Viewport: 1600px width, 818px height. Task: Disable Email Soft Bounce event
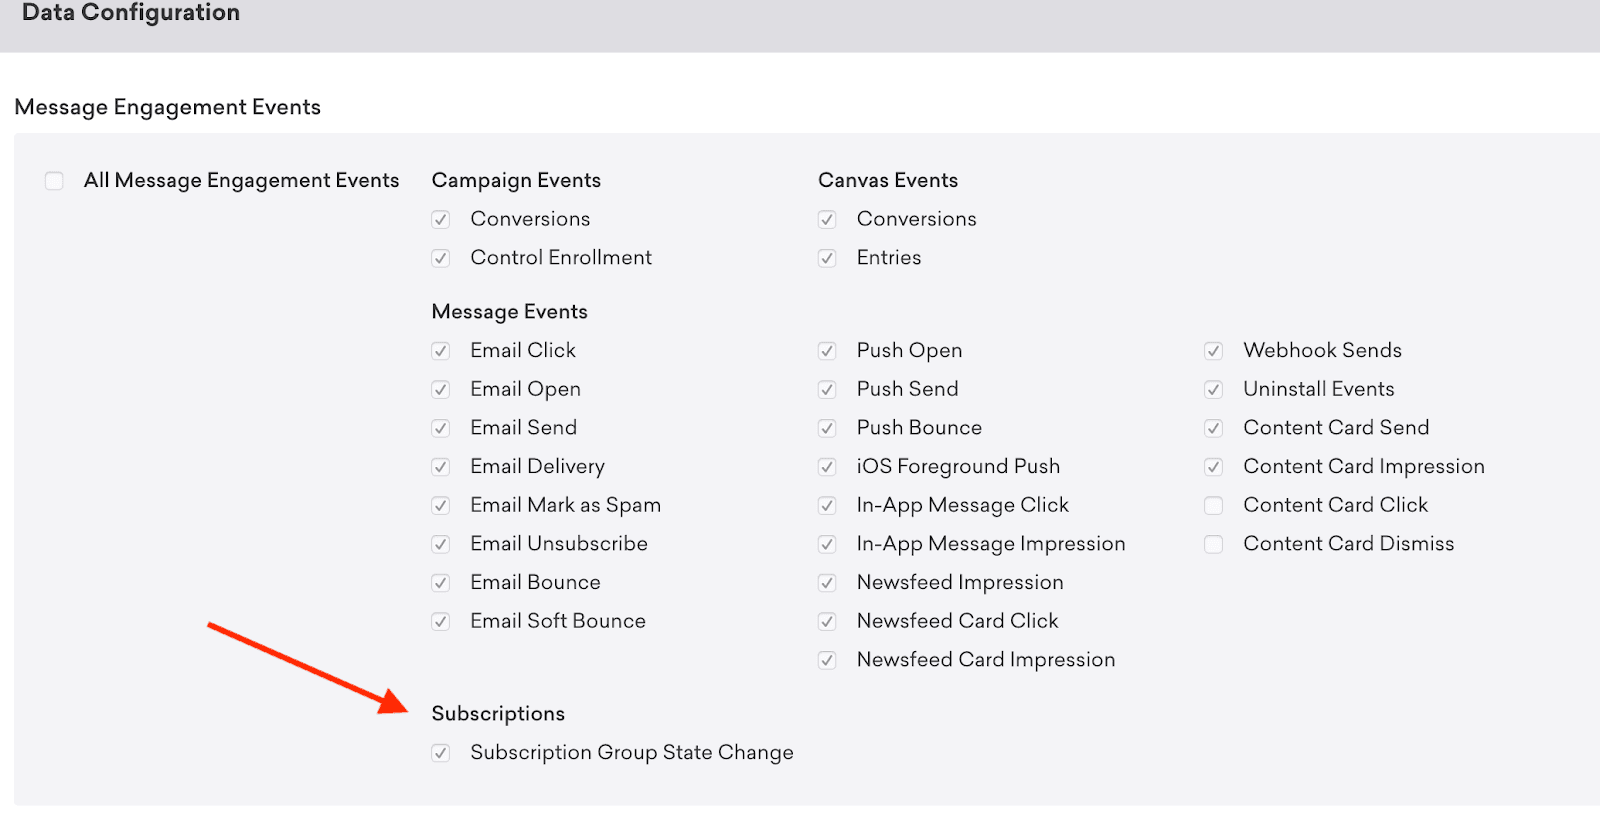tap(440, 621)
